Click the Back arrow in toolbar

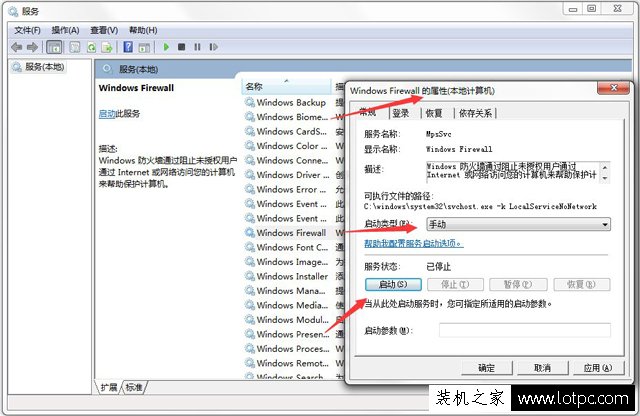coord(17,47)
